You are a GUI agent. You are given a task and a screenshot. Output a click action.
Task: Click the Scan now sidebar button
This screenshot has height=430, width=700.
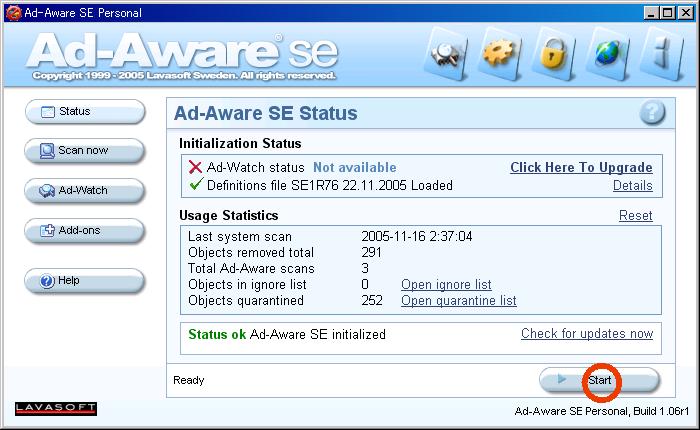point(85,150)
